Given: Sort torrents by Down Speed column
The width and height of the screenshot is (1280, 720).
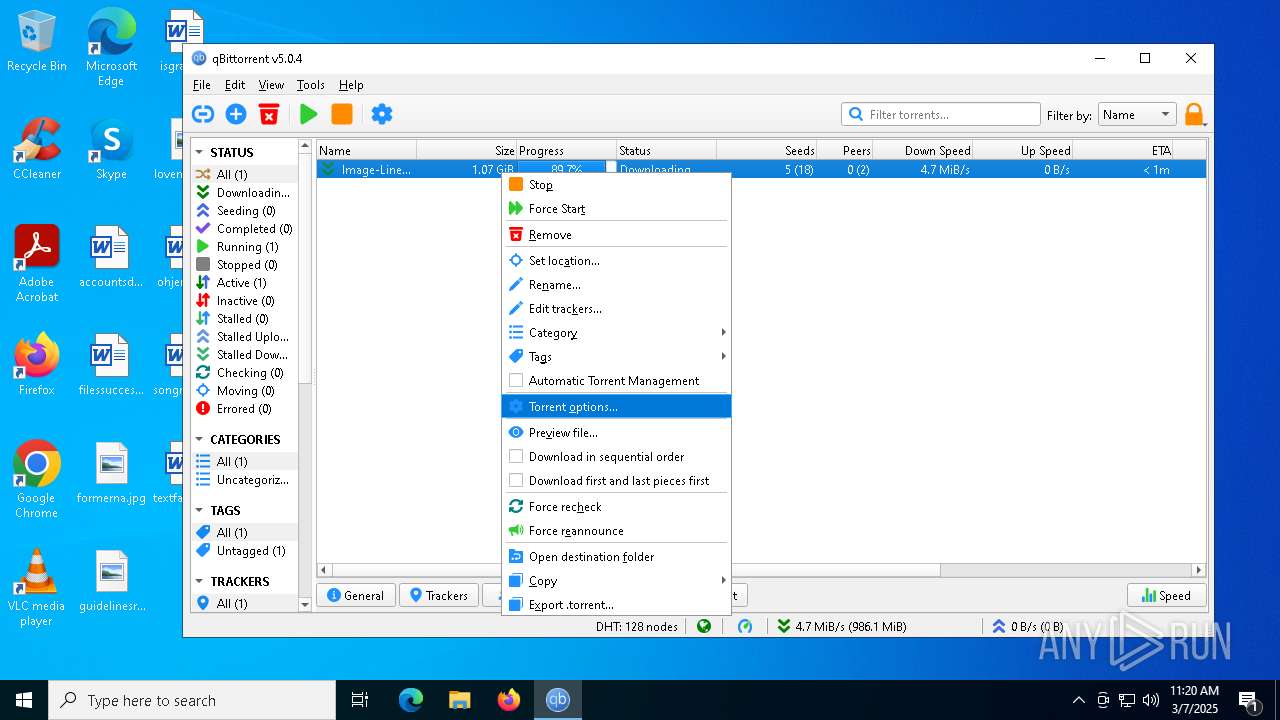Looking at the screenshot, I should tap(922, 150).
